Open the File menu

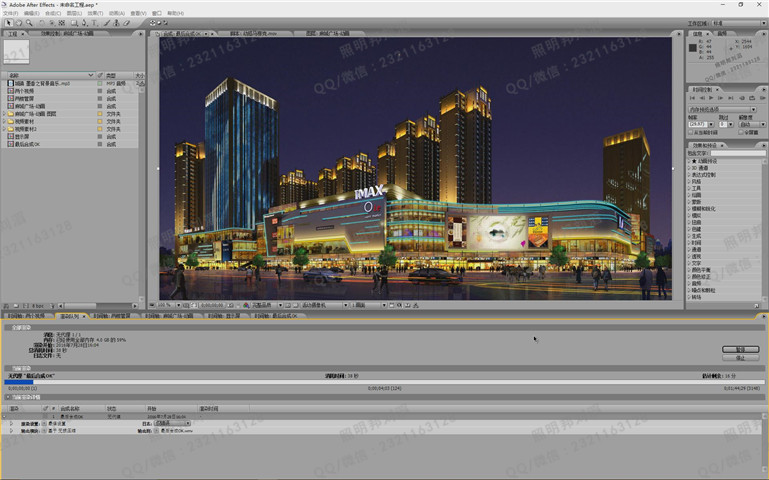[10, 13]
